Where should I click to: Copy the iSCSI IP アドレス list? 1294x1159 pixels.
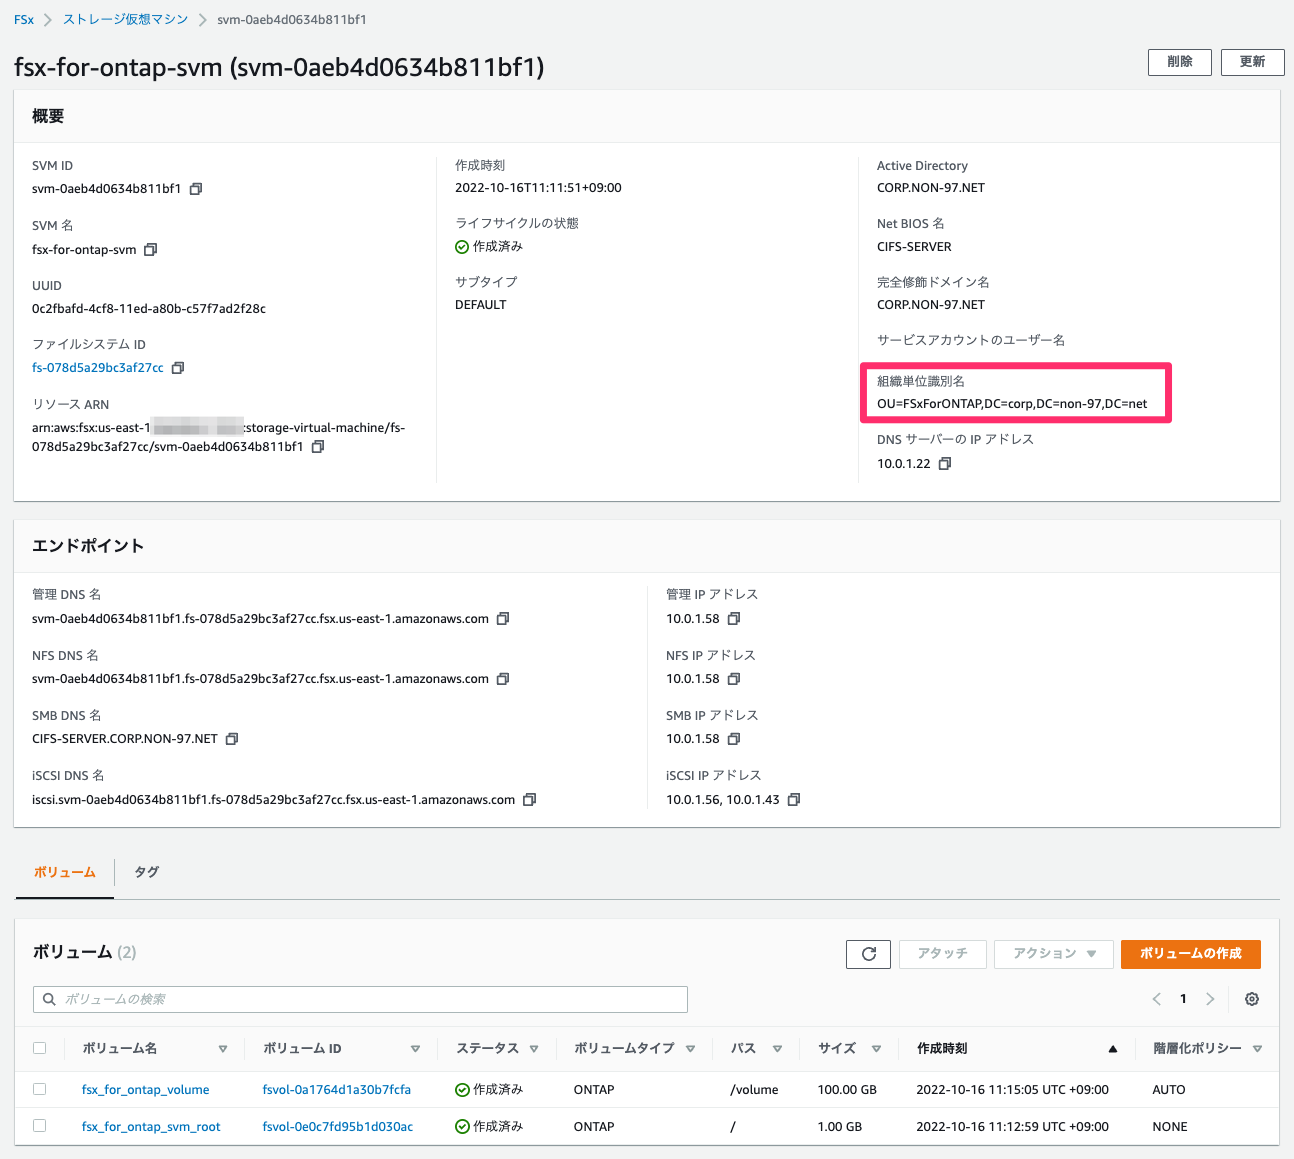click(793, 799)
